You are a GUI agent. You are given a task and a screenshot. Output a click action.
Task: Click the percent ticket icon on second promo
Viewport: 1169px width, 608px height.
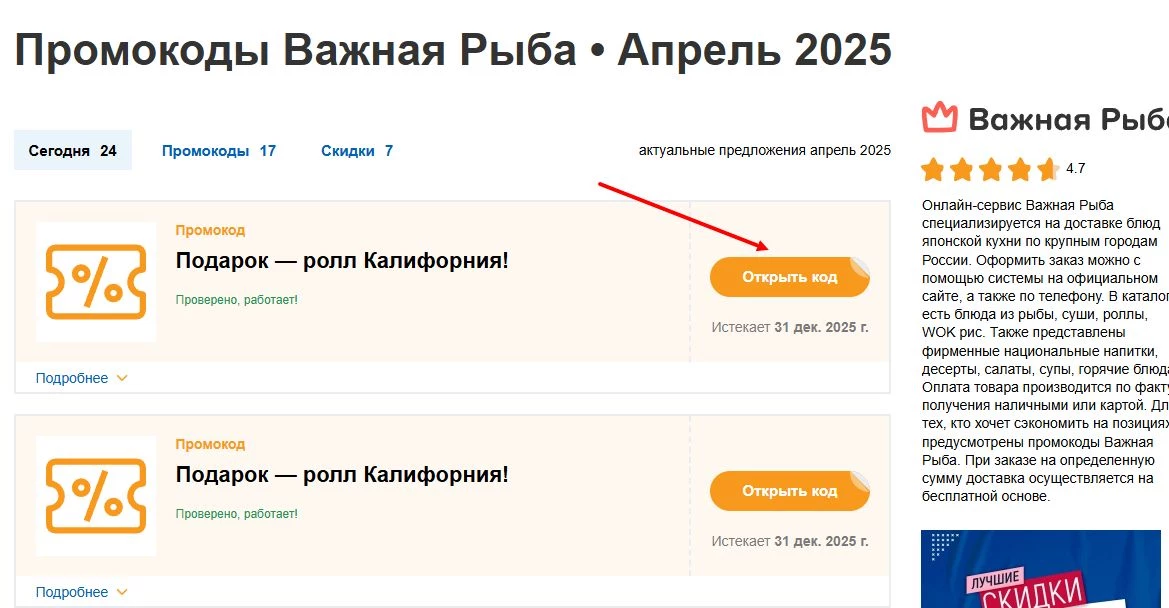95,496
